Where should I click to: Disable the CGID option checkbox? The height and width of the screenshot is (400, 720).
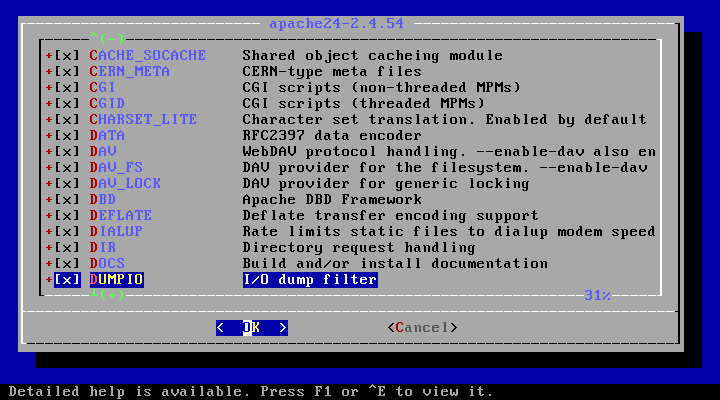(x=67, y=103)
